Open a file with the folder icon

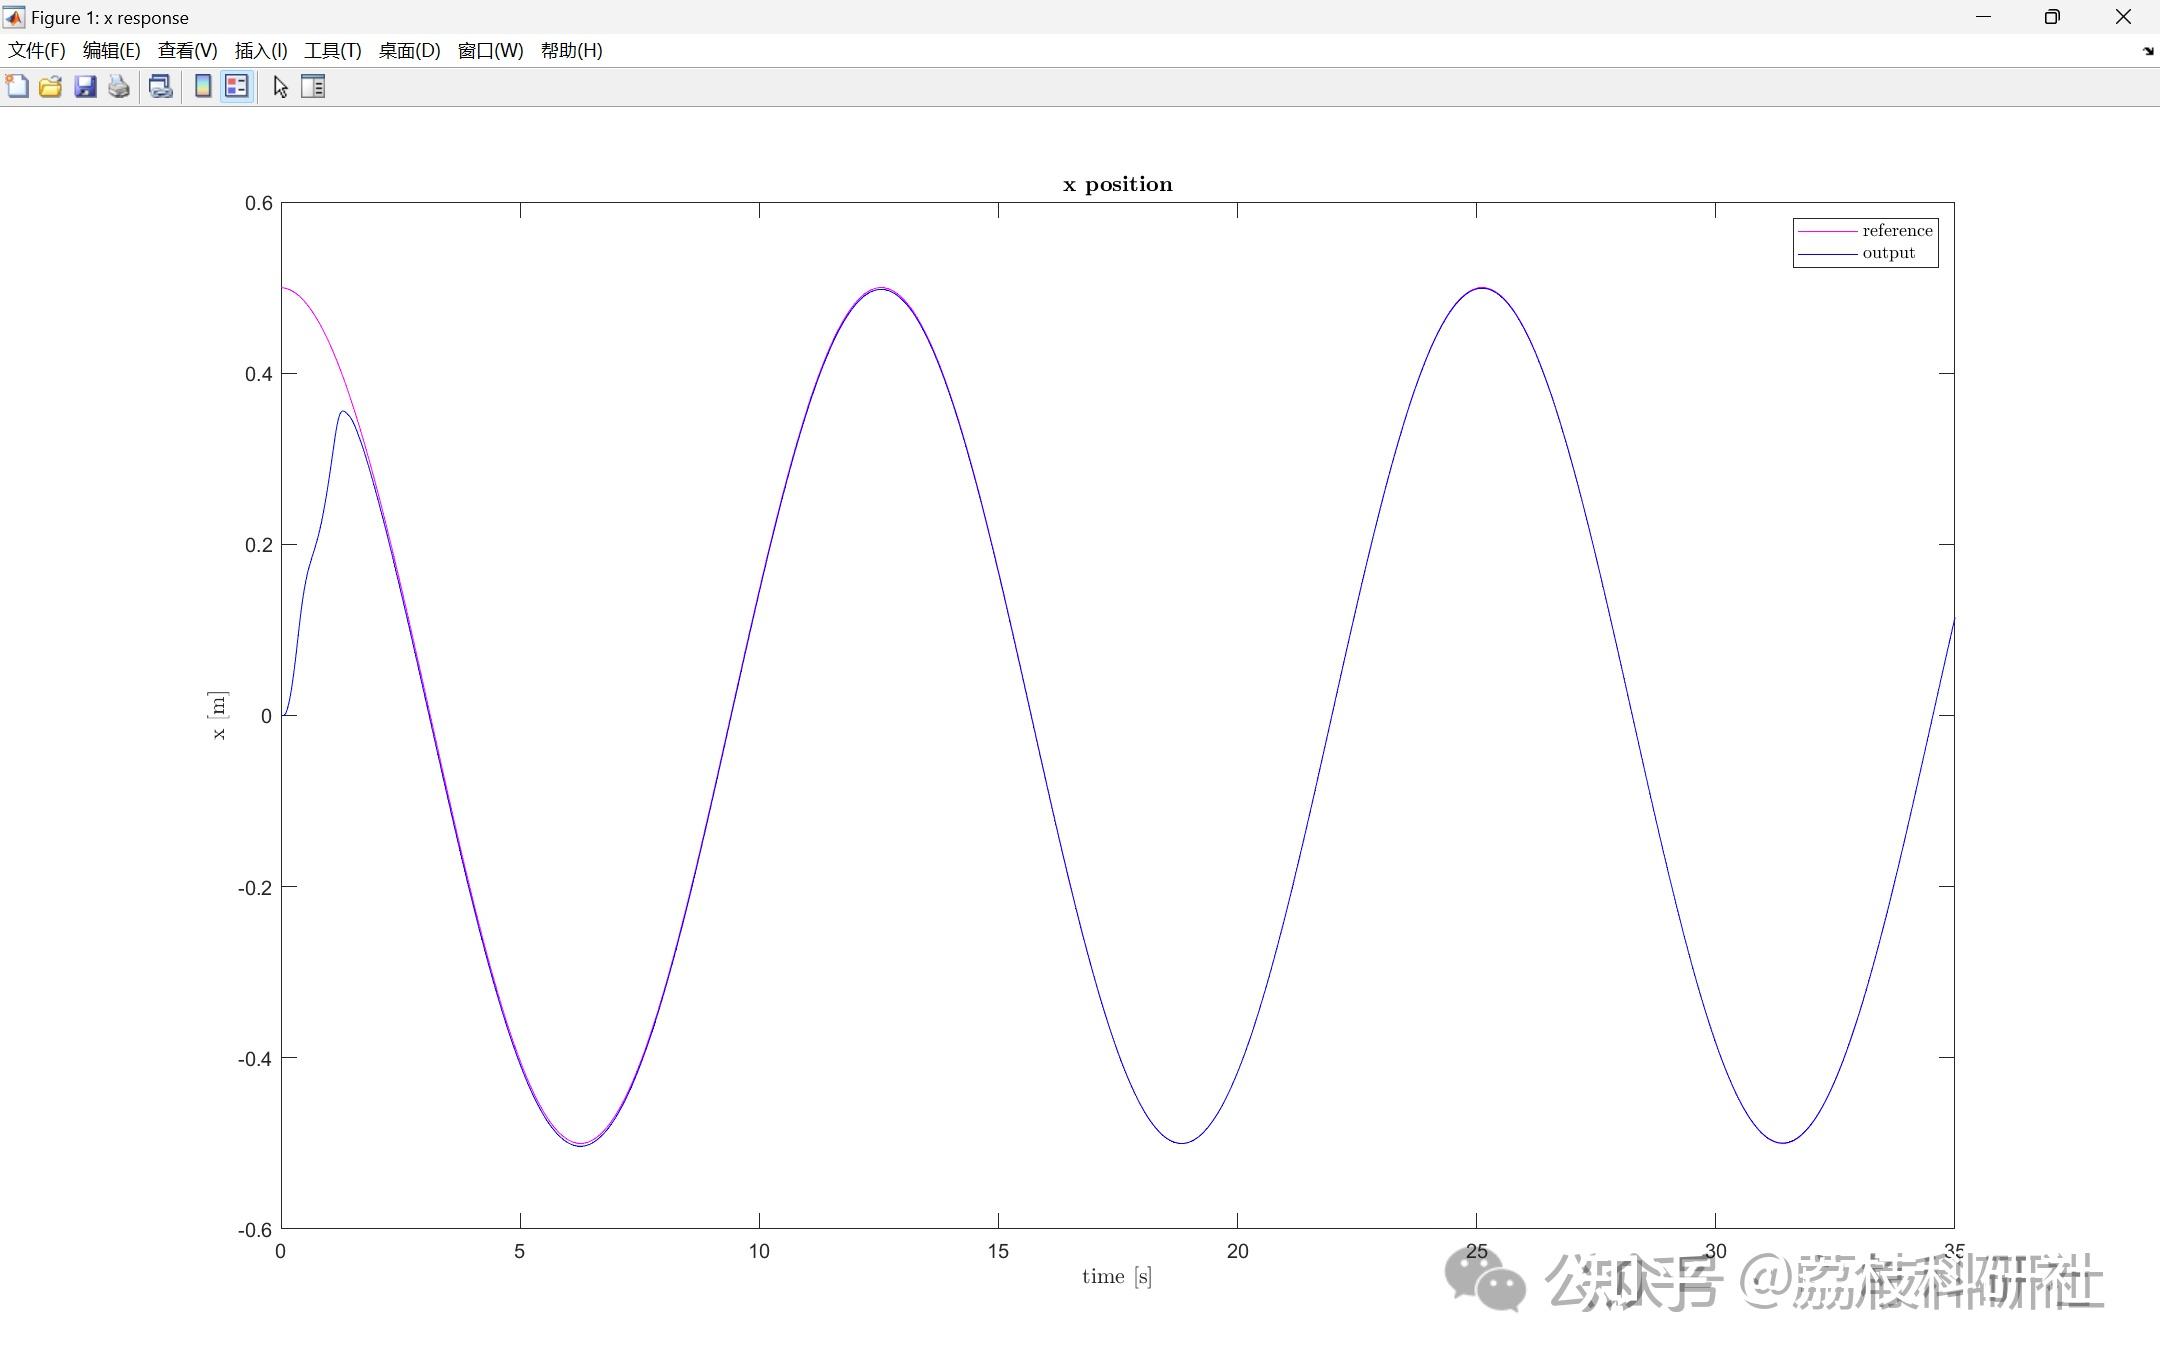50,87
